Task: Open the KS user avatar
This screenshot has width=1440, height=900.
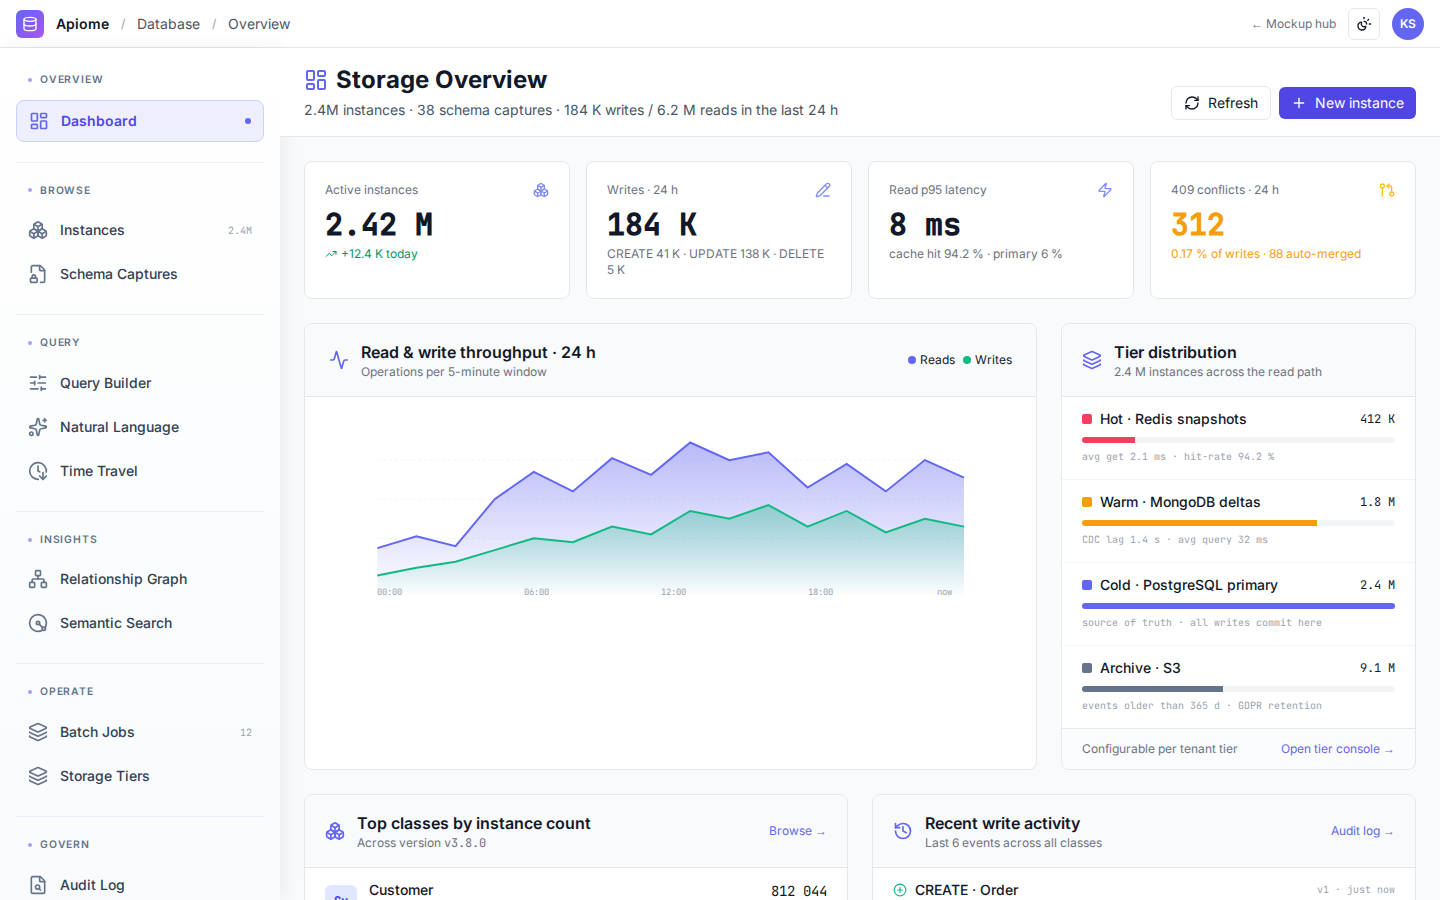Action: click(1408, 24)
